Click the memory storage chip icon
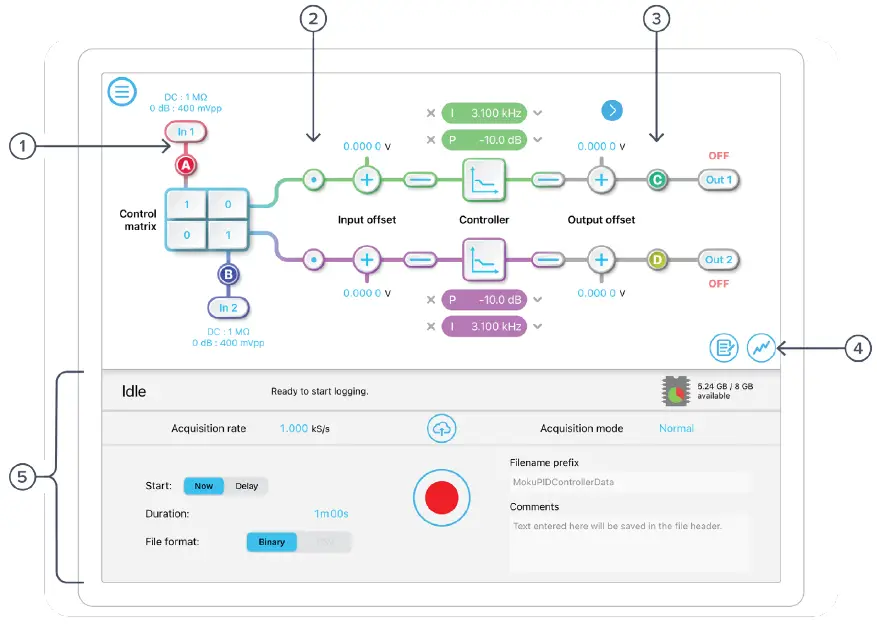The width and height of the screenshot is (877, 624). 676,388
